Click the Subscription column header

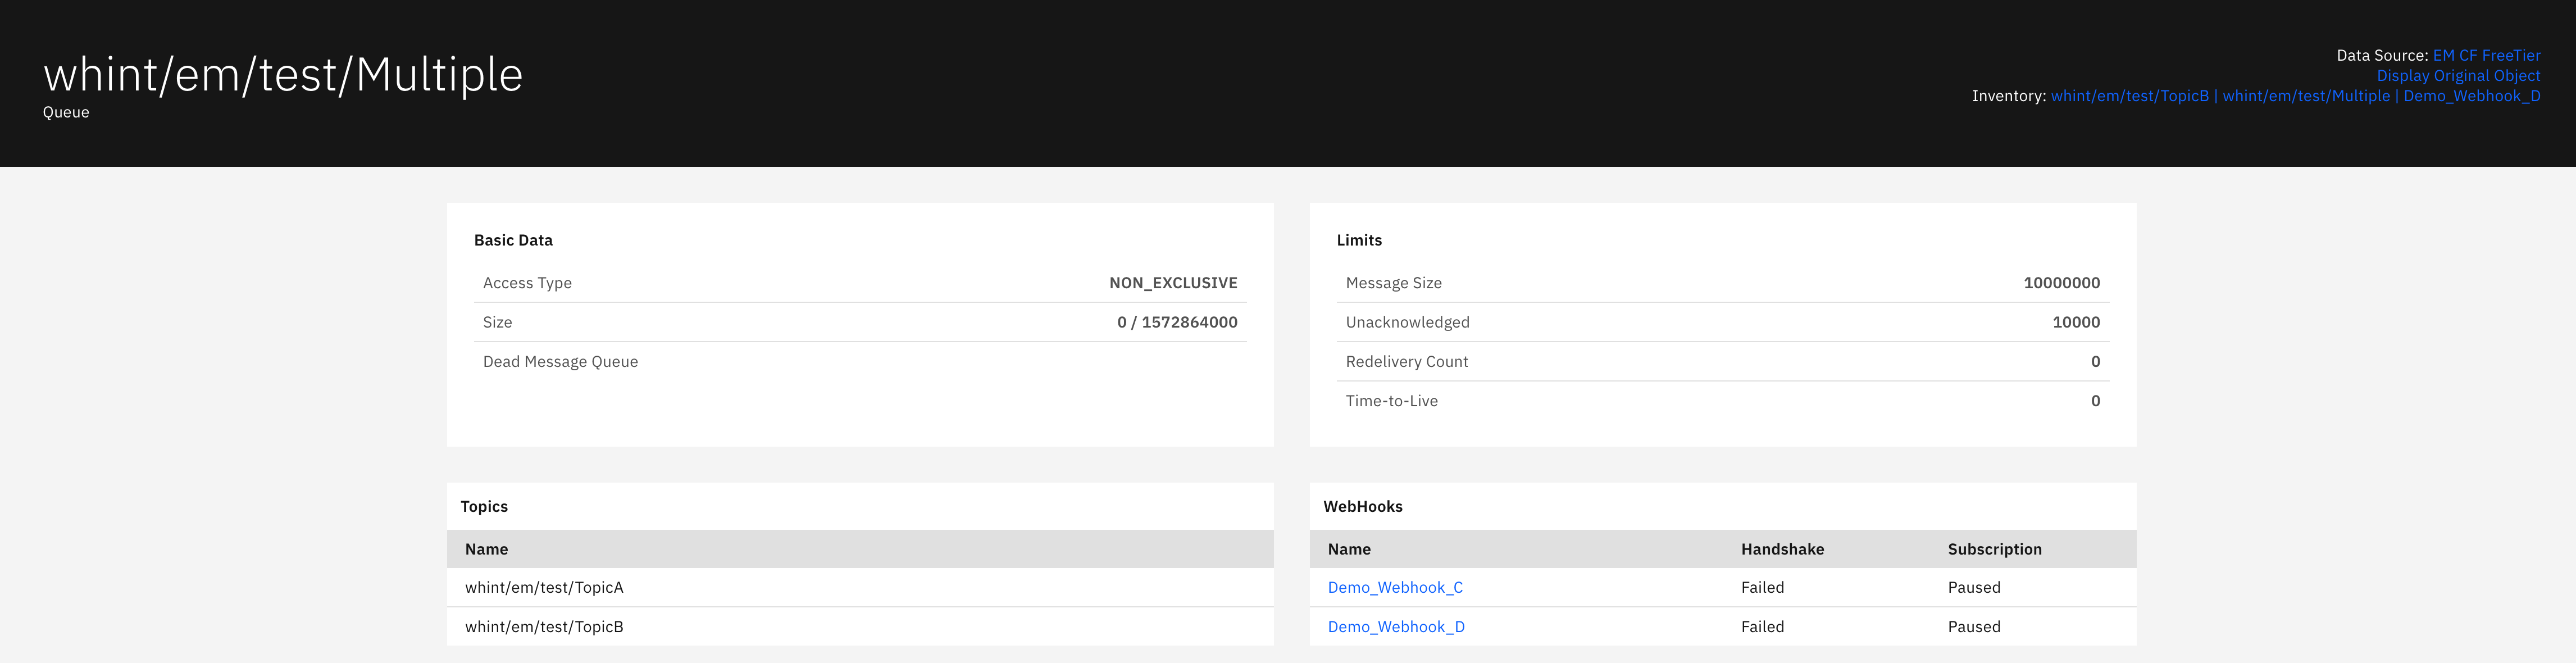(x=1994, y=549)
